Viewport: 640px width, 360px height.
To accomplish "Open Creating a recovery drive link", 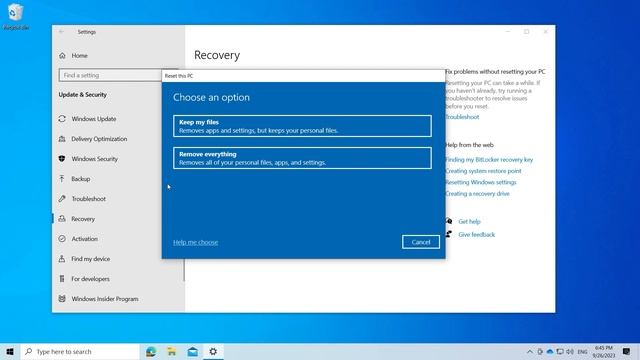I will (478, 194).
